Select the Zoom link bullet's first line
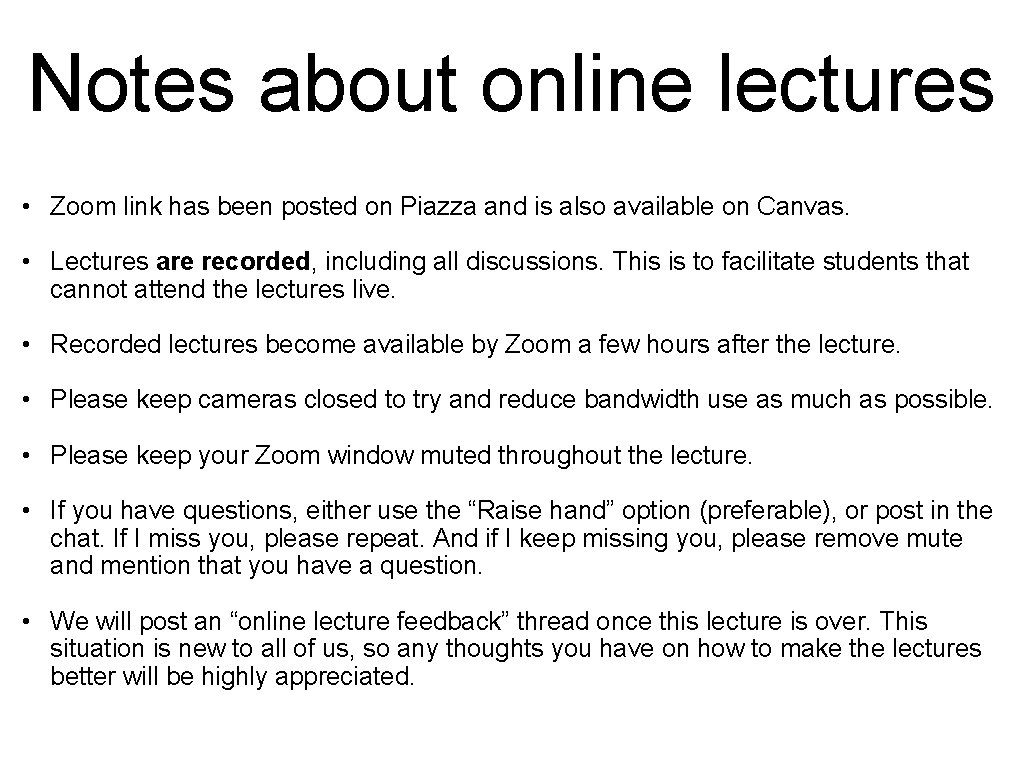The height and width of the screenshot is (768, 1024). (449, 206)
